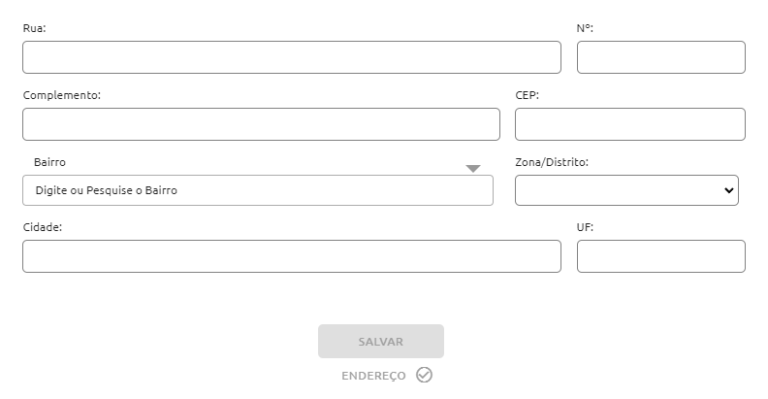Image resolution: width=768 pixels, height=399 pixels.
Task: Expand the Bairro suggestions triangle arrow
Action: coord(473,168)
